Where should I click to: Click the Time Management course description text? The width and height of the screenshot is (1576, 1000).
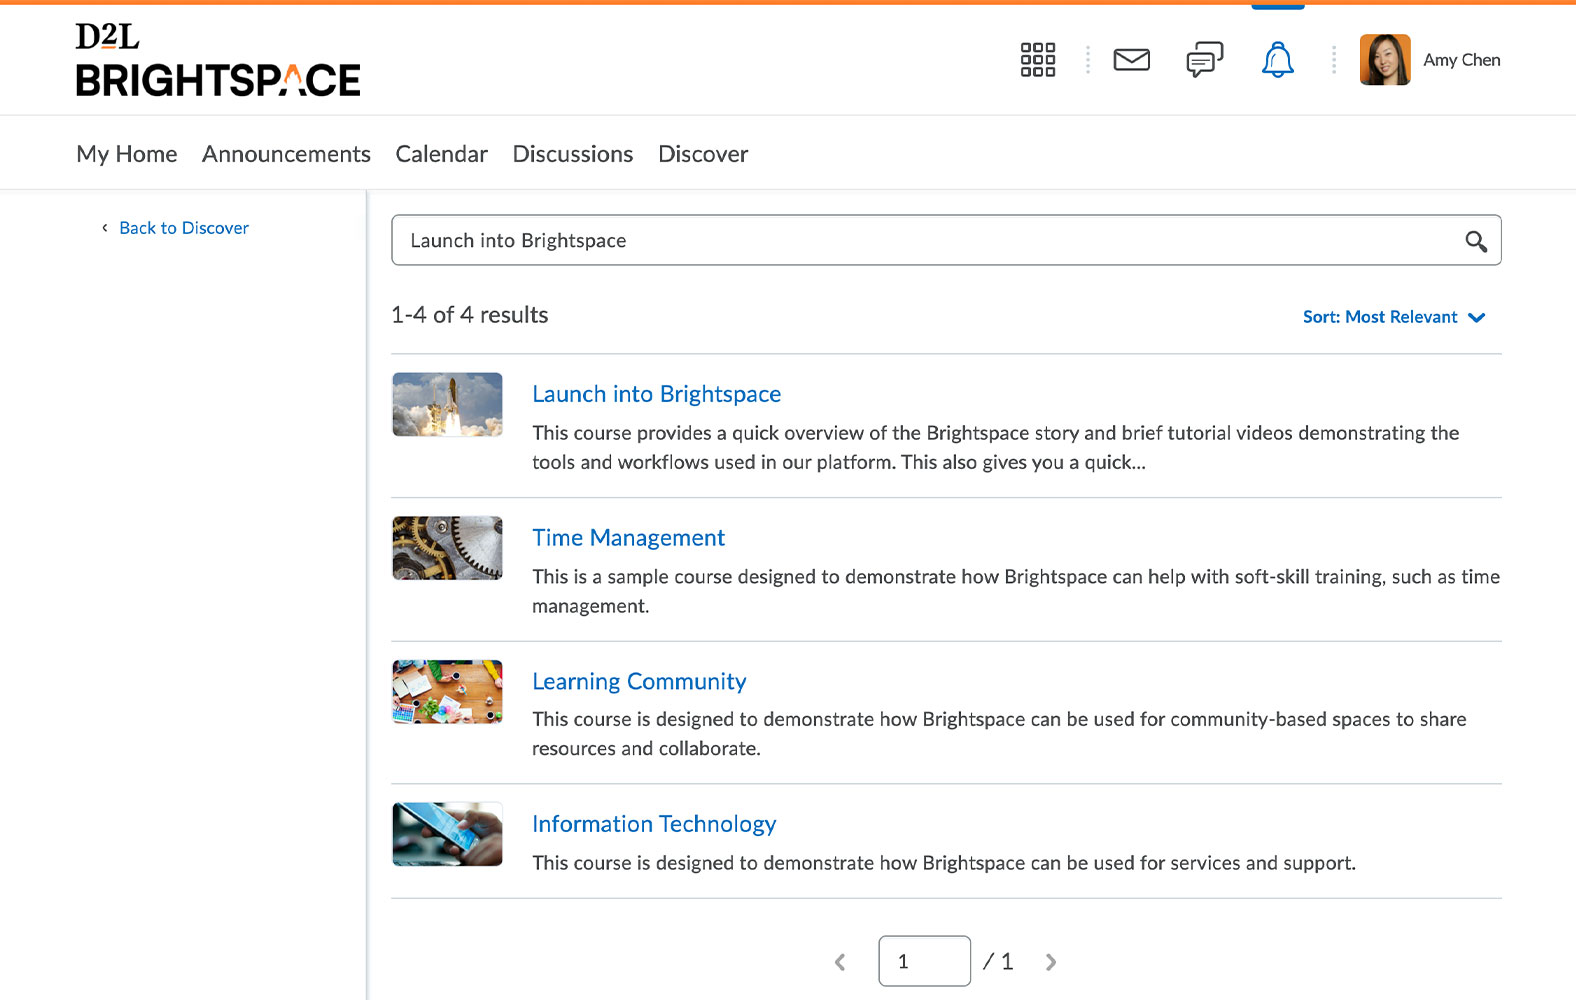(1016, 591)
